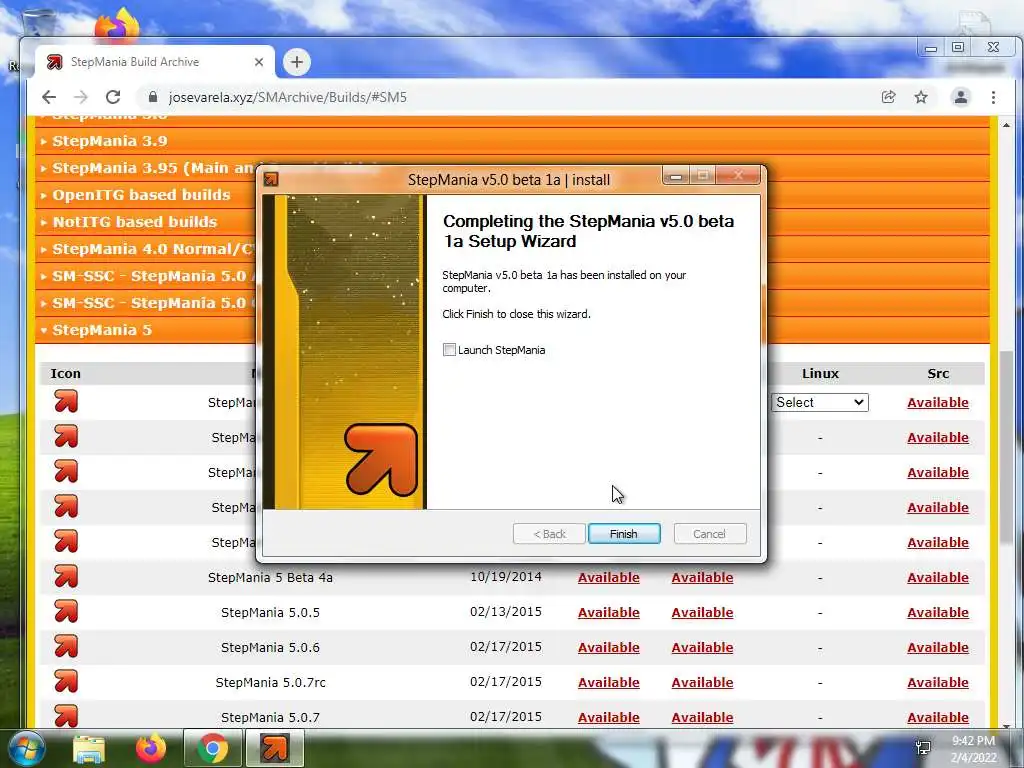Bookmark this page with the star
Screen dimensions: 1024x768
tap(921, 97)
